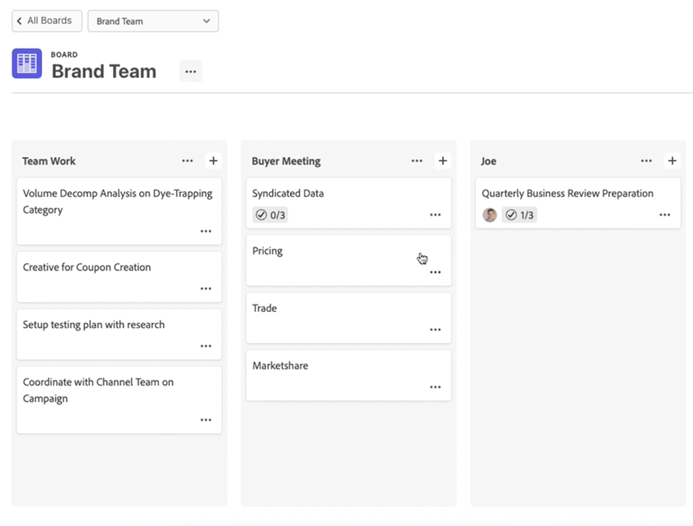Add a card to Joe column
Image resolution: width=693 pixels, height=526 pixels.
point(672,161)
